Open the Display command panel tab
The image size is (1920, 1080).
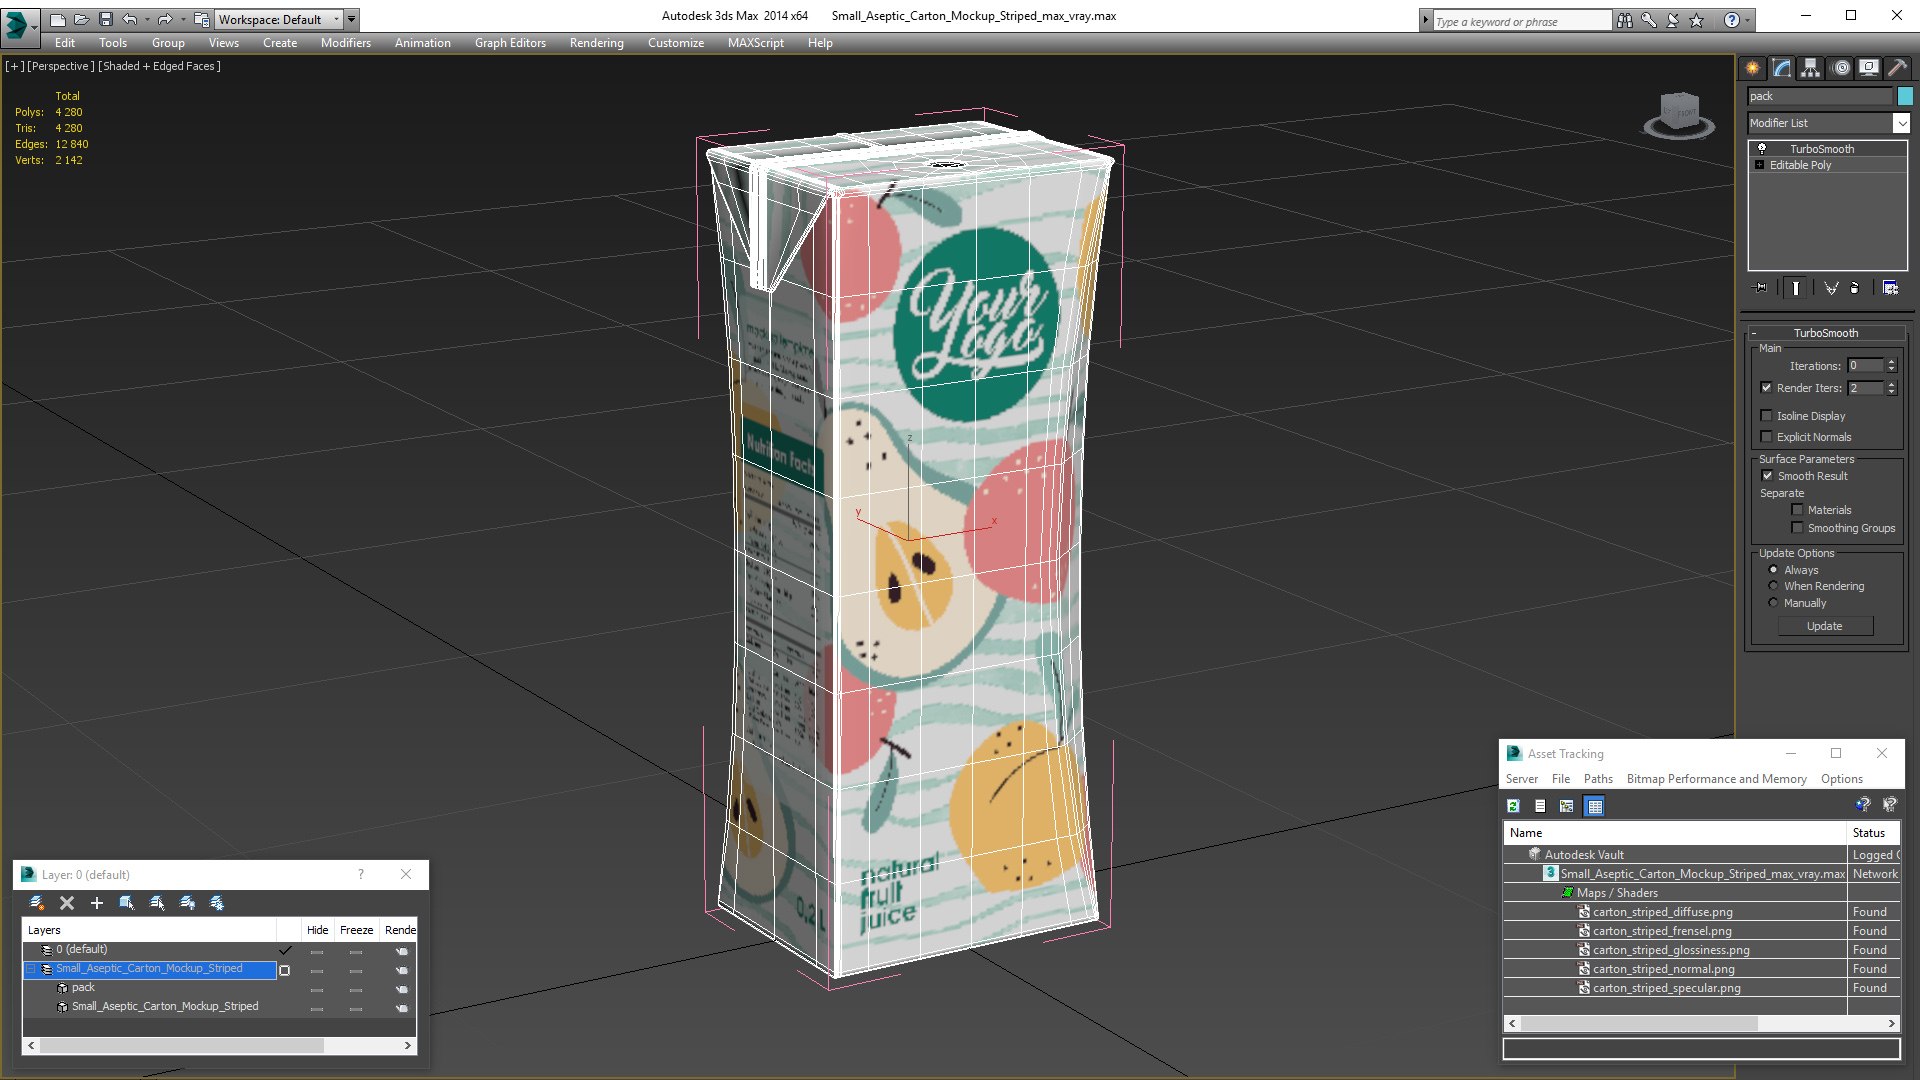point(1868,68)
